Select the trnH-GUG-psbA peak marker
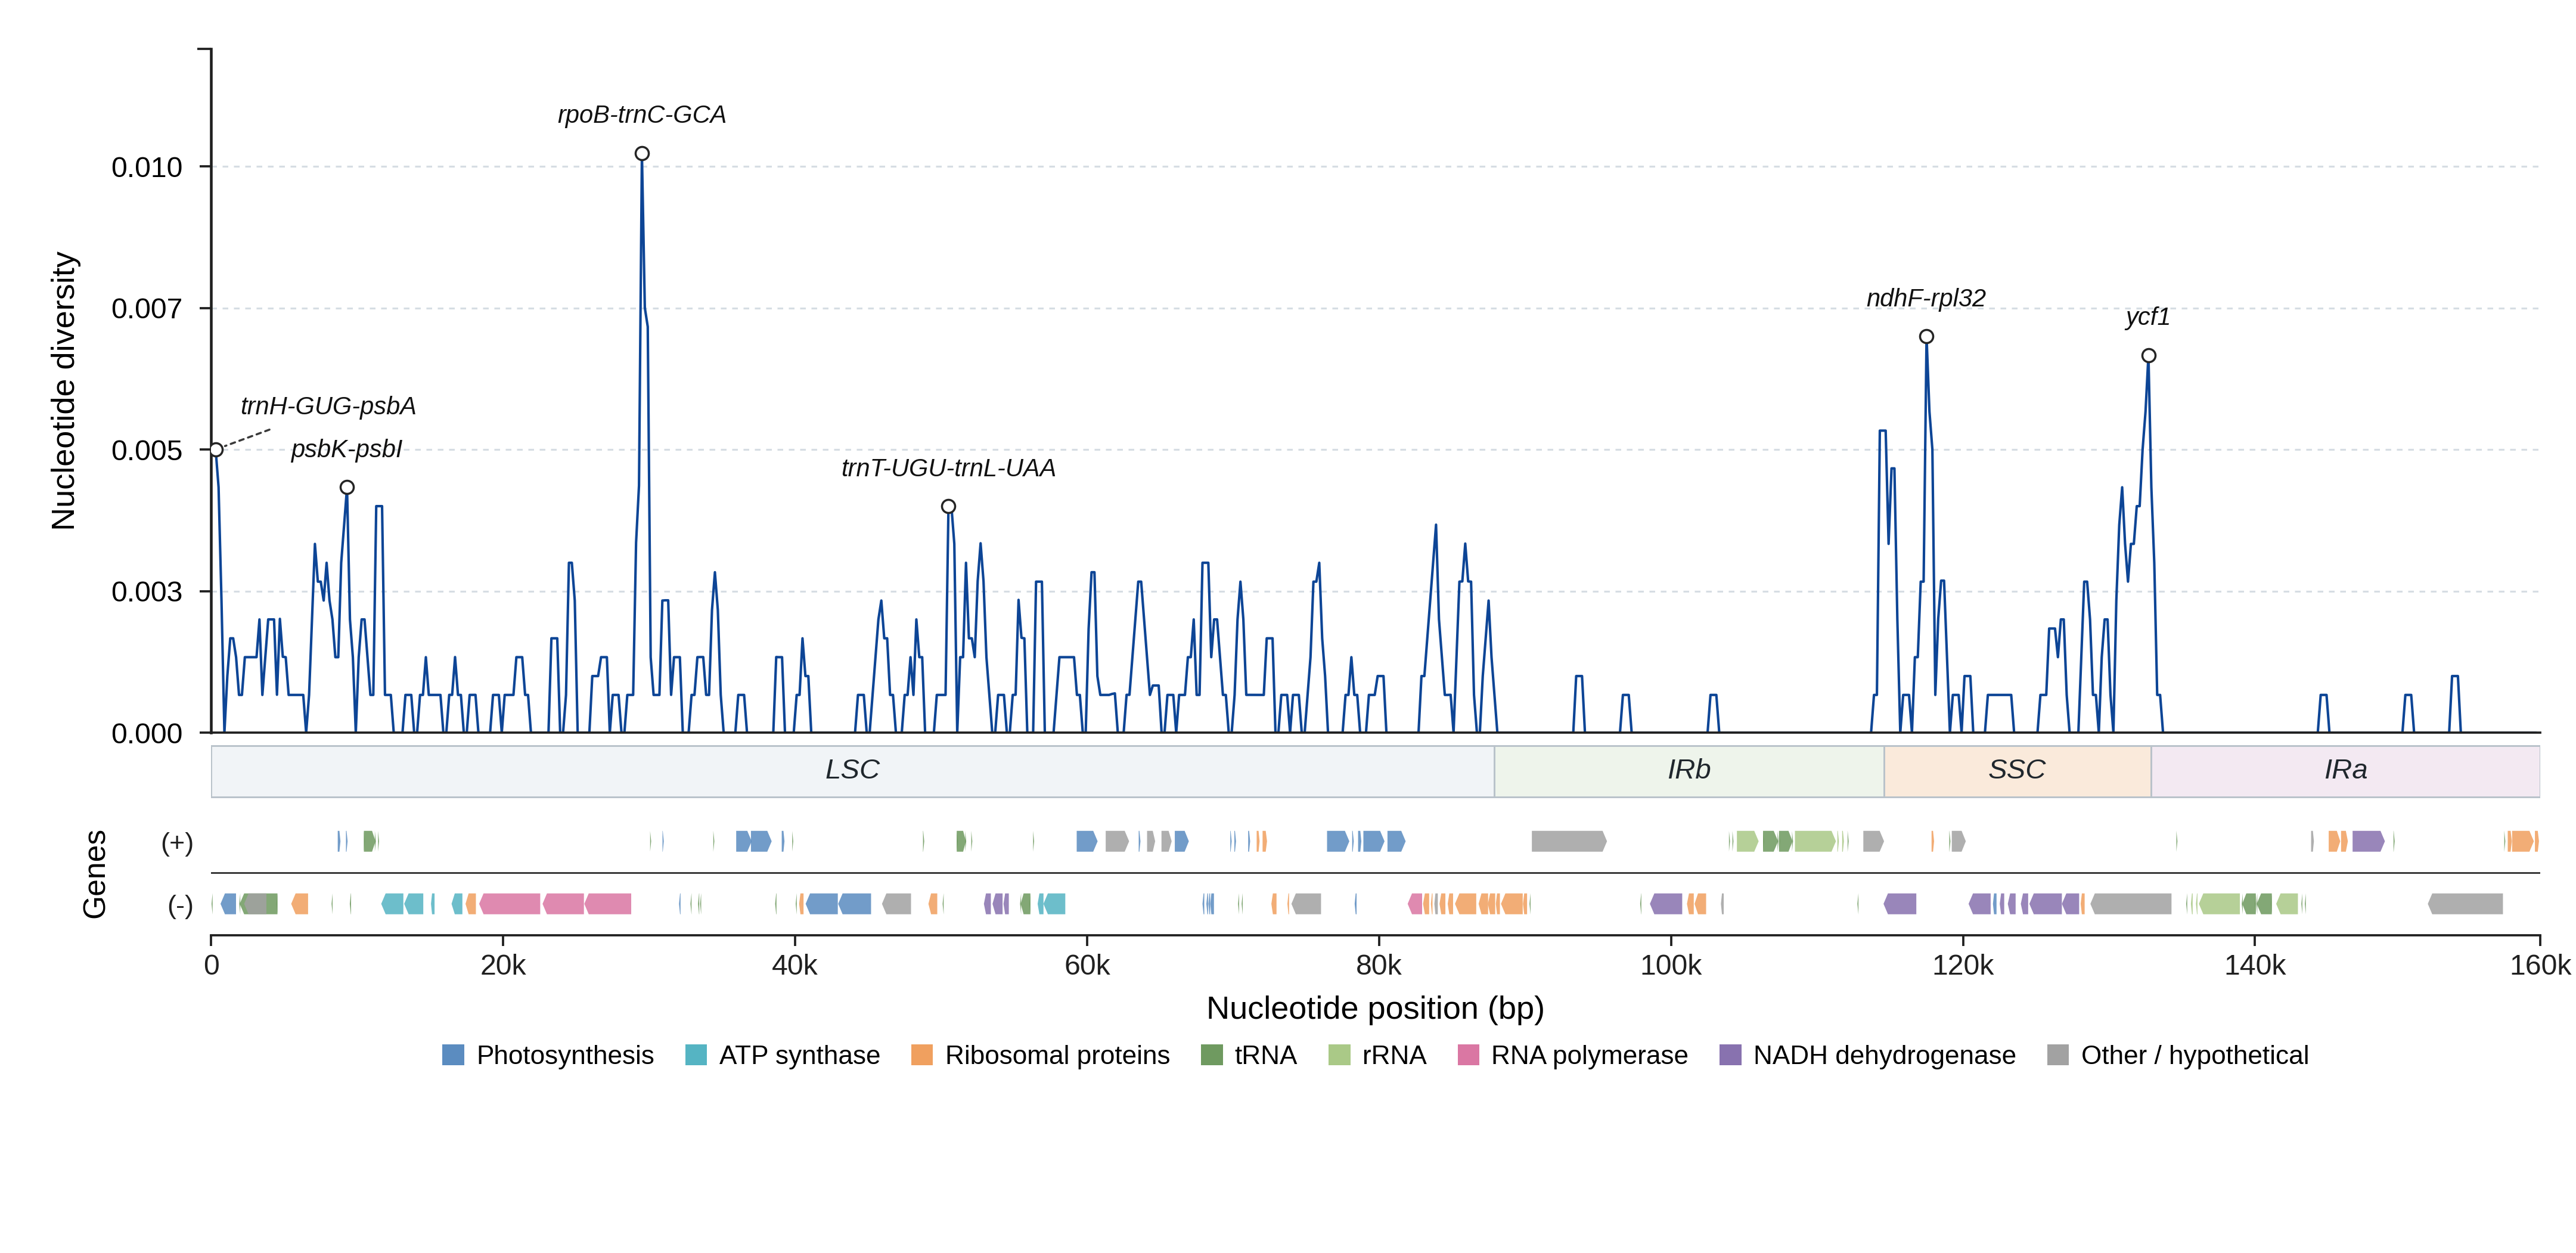Viewport: 2576px width, 1253px height. (x=216, y=450)
